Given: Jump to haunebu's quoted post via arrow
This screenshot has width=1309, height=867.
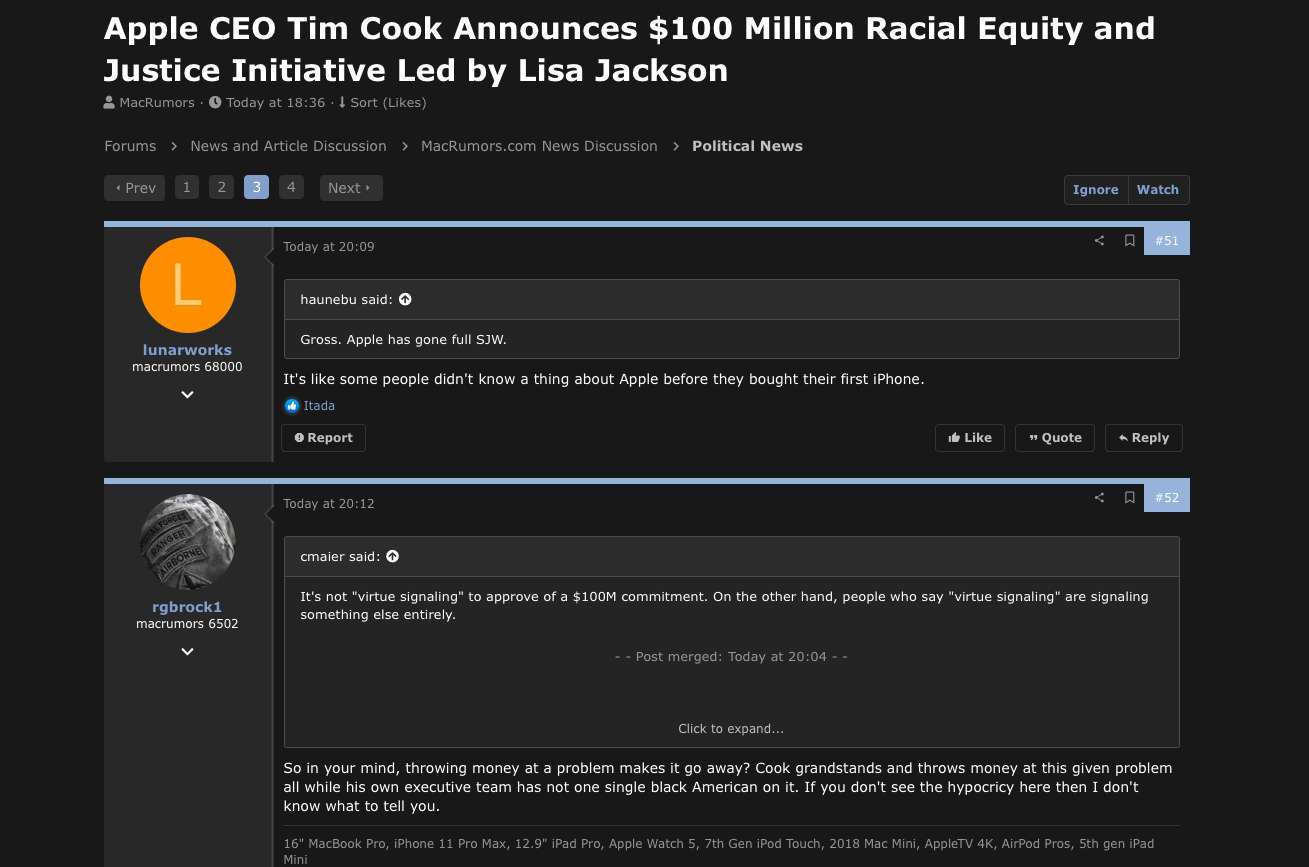Looking at the screenshot, I should pos(405,299).
